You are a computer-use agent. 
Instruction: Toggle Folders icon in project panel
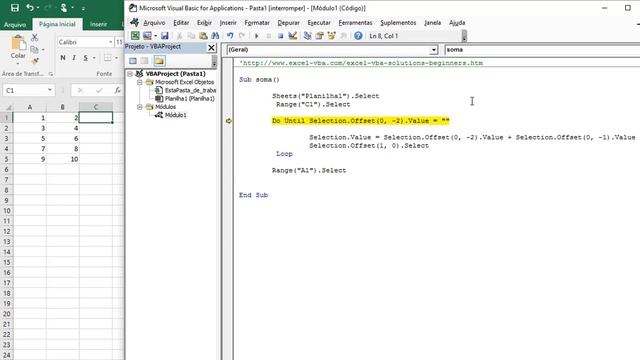coord(159,61)
